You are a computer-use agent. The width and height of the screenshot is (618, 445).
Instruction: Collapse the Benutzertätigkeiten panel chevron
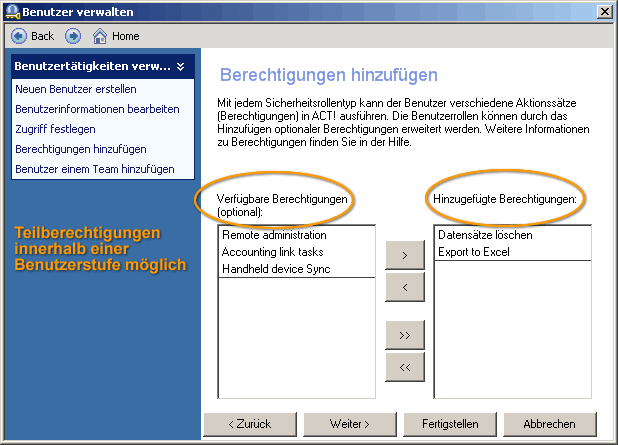(180, 67)
